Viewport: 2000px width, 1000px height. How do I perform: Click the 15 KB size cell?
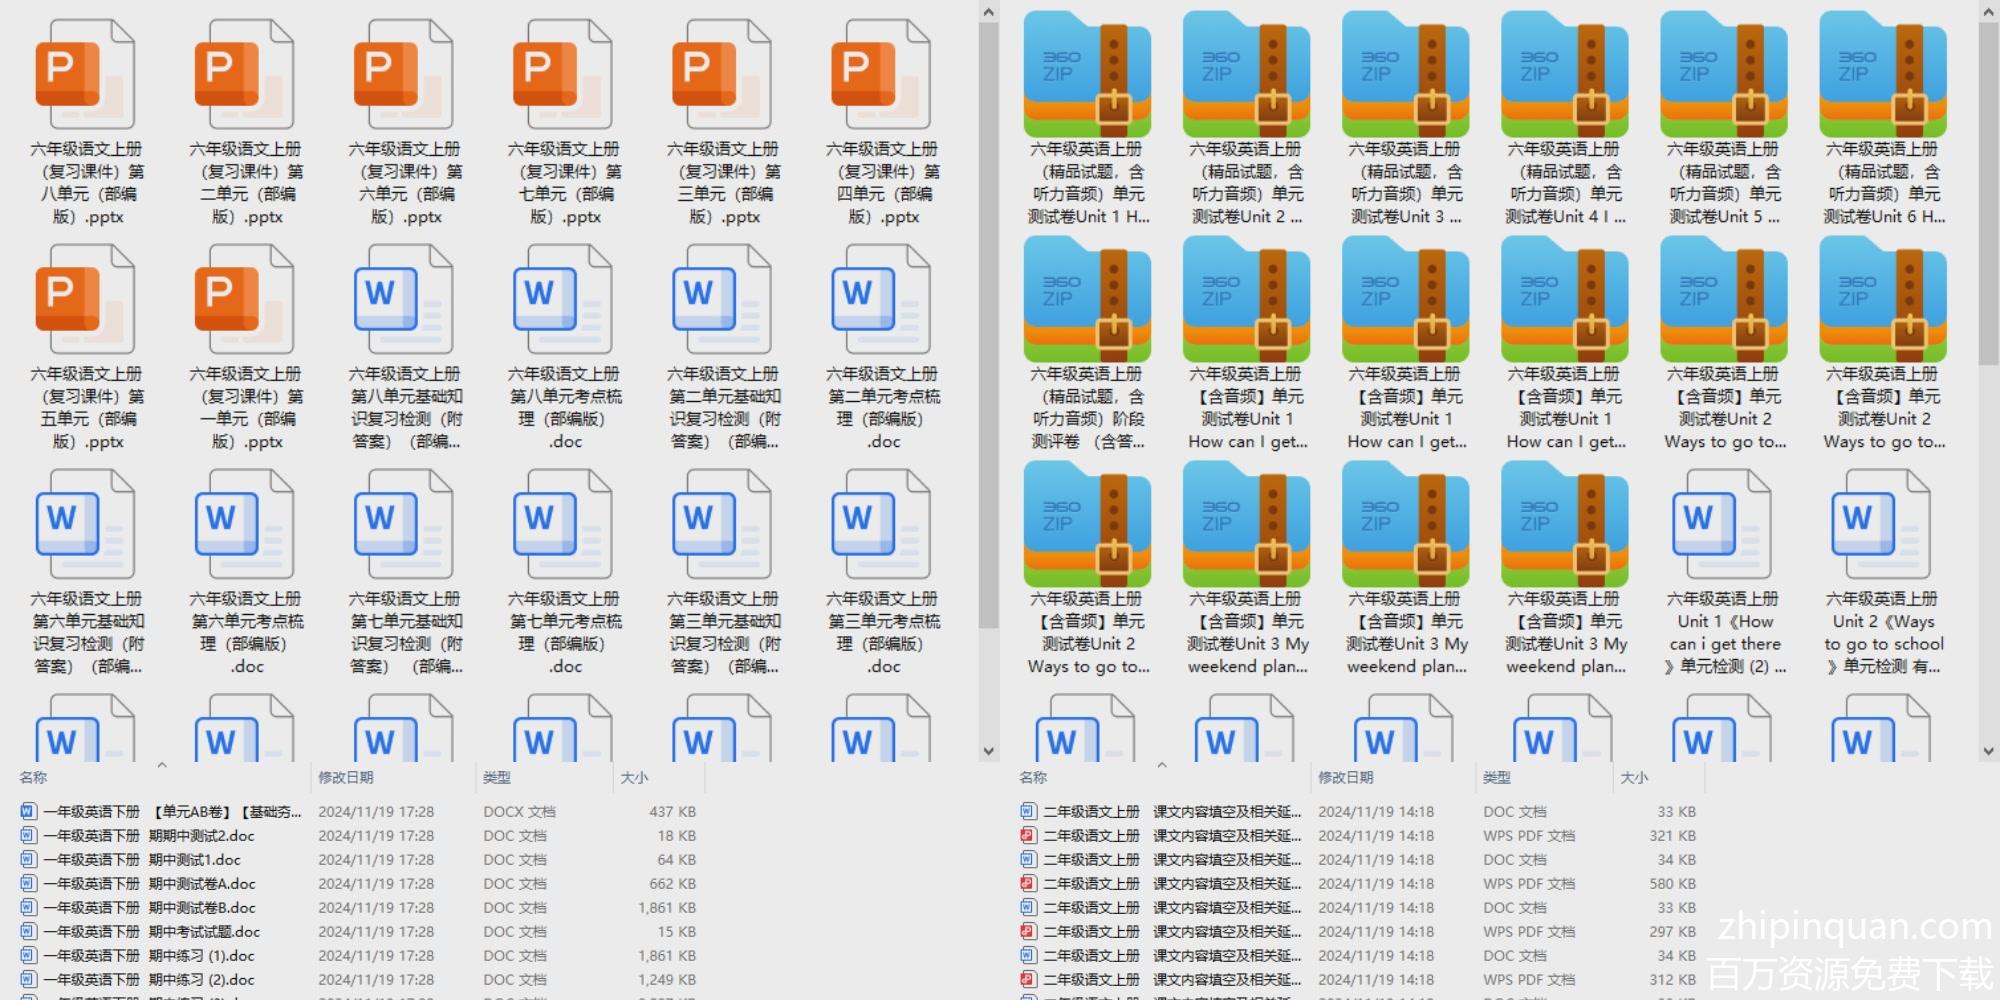pyautogui.click(x=676, y=931)
